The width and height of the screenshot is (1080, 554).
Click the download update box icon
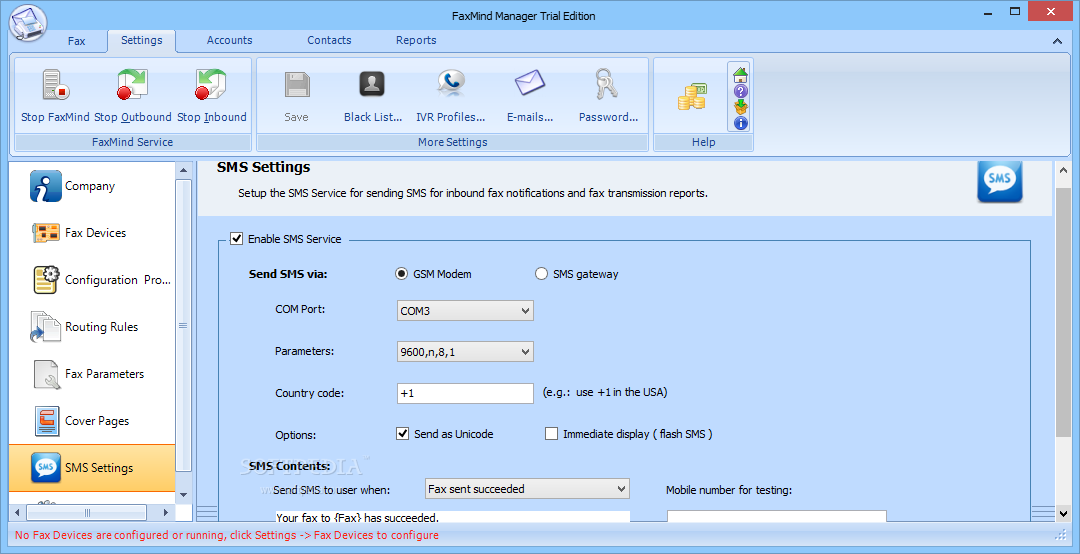(740, 107)
